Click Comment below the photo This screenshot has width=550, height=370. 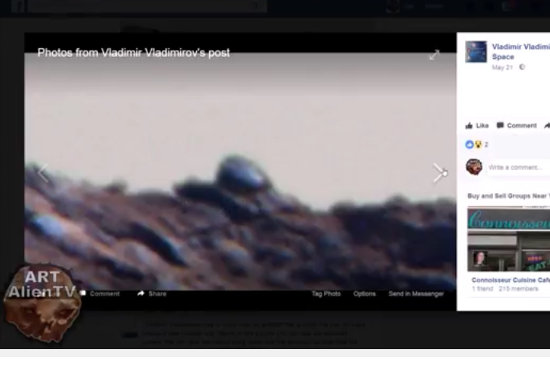click(x=100, y=294)
